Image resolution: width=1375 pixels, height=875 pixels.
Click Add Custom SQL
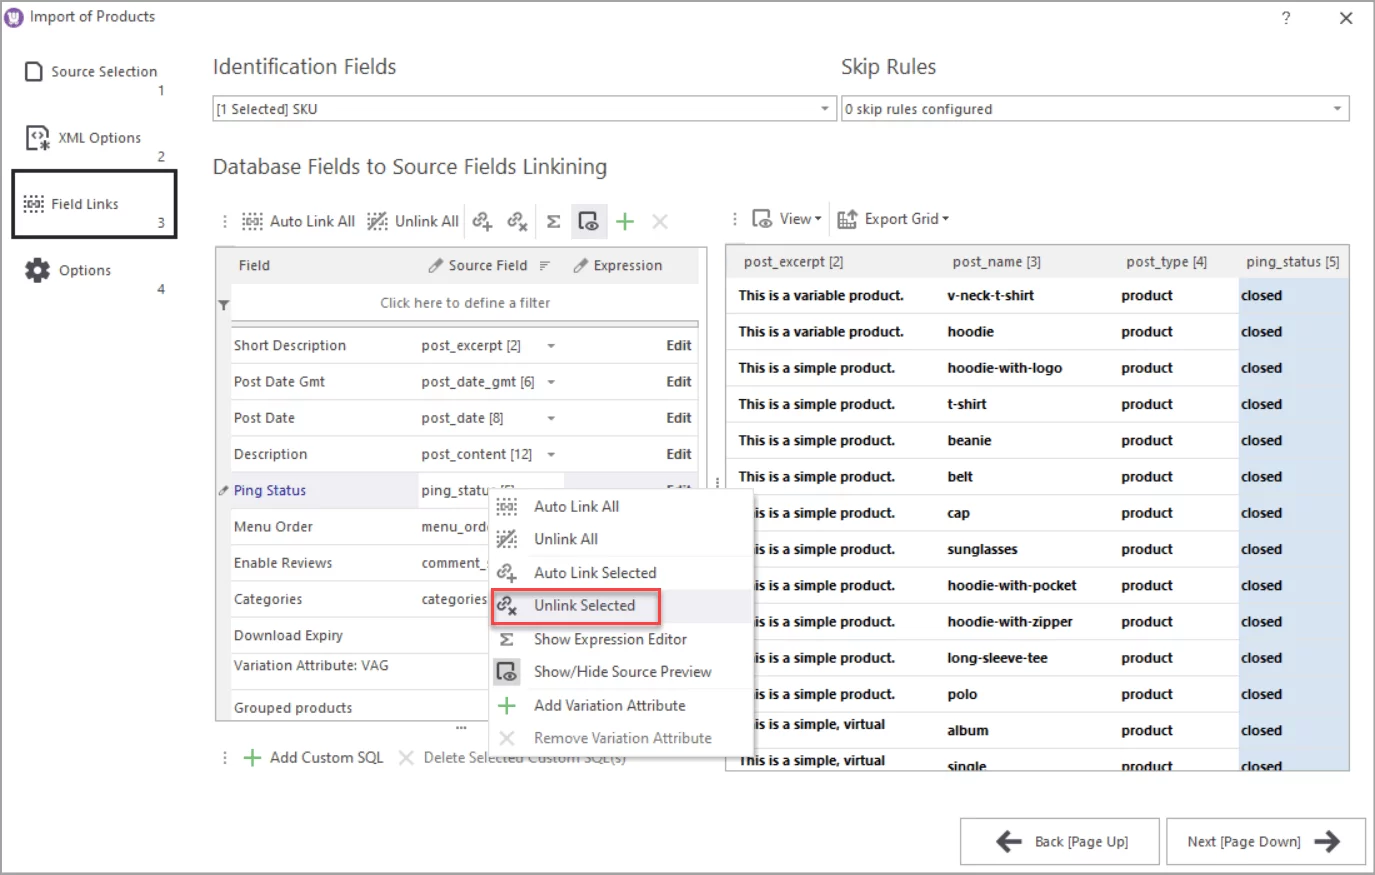(x=315, y=757)
